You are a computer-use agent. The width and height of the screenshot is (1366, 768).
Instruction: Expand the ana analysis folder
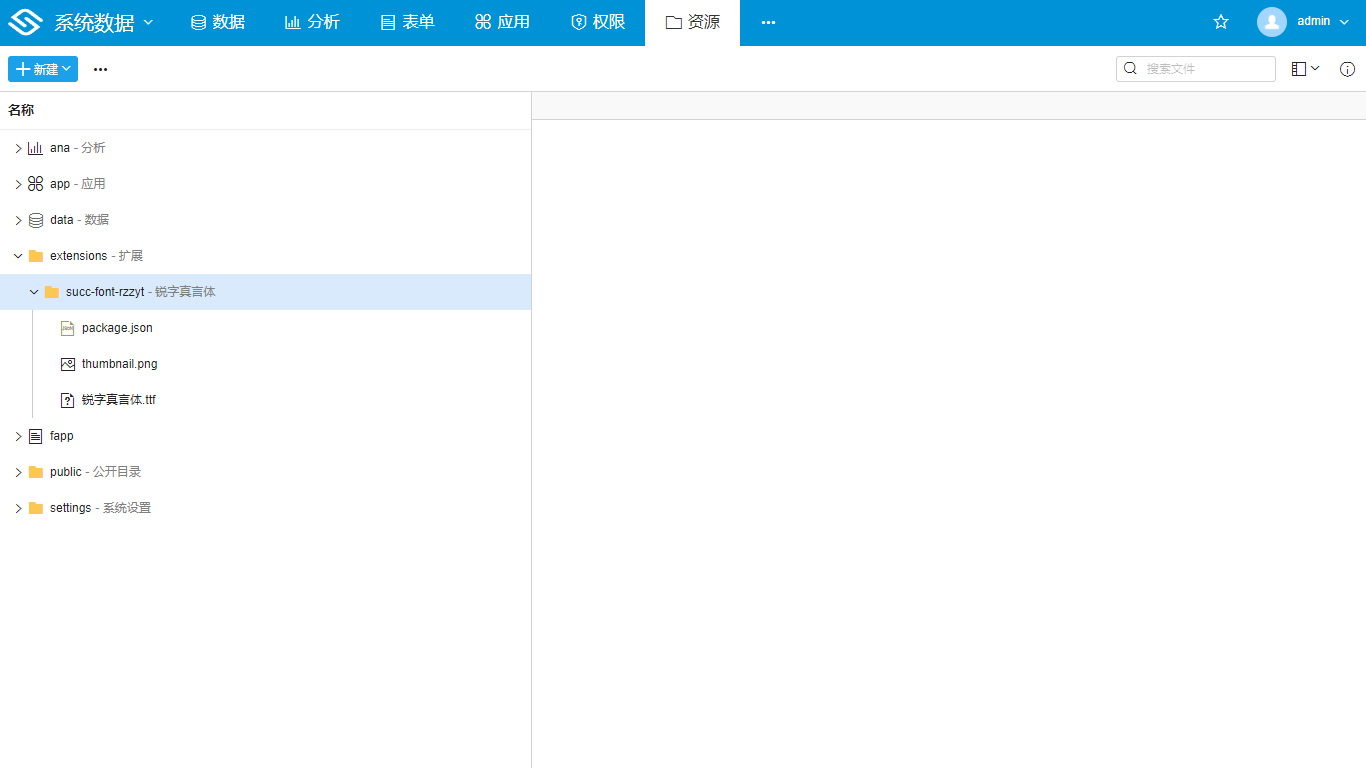coord(18,148)
